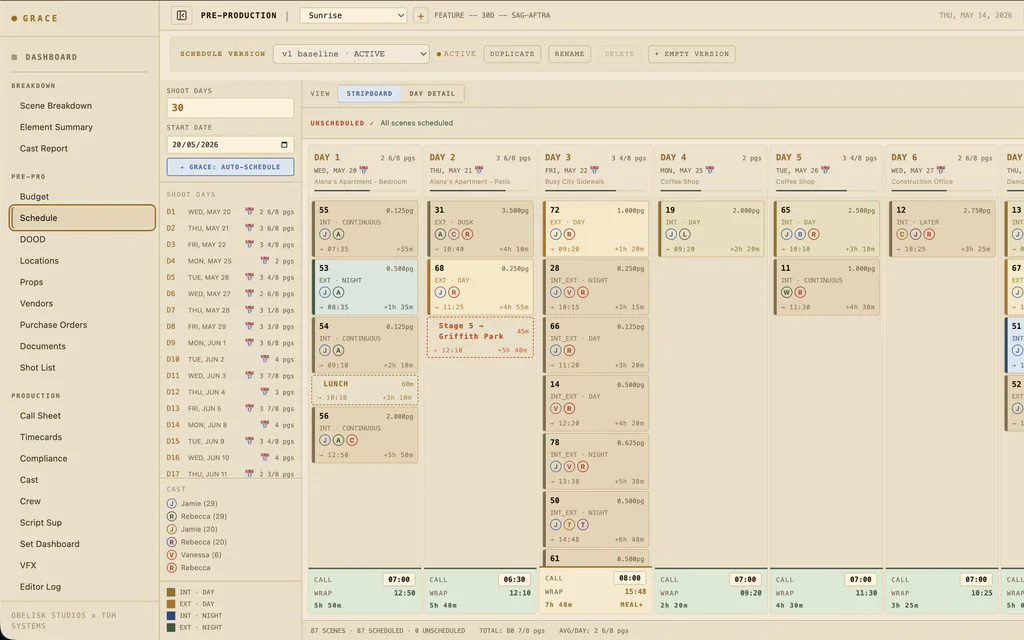Open Scene Breakdown in the sidebar
Screen dimensions: 1024x640
(x=56, y=106)
